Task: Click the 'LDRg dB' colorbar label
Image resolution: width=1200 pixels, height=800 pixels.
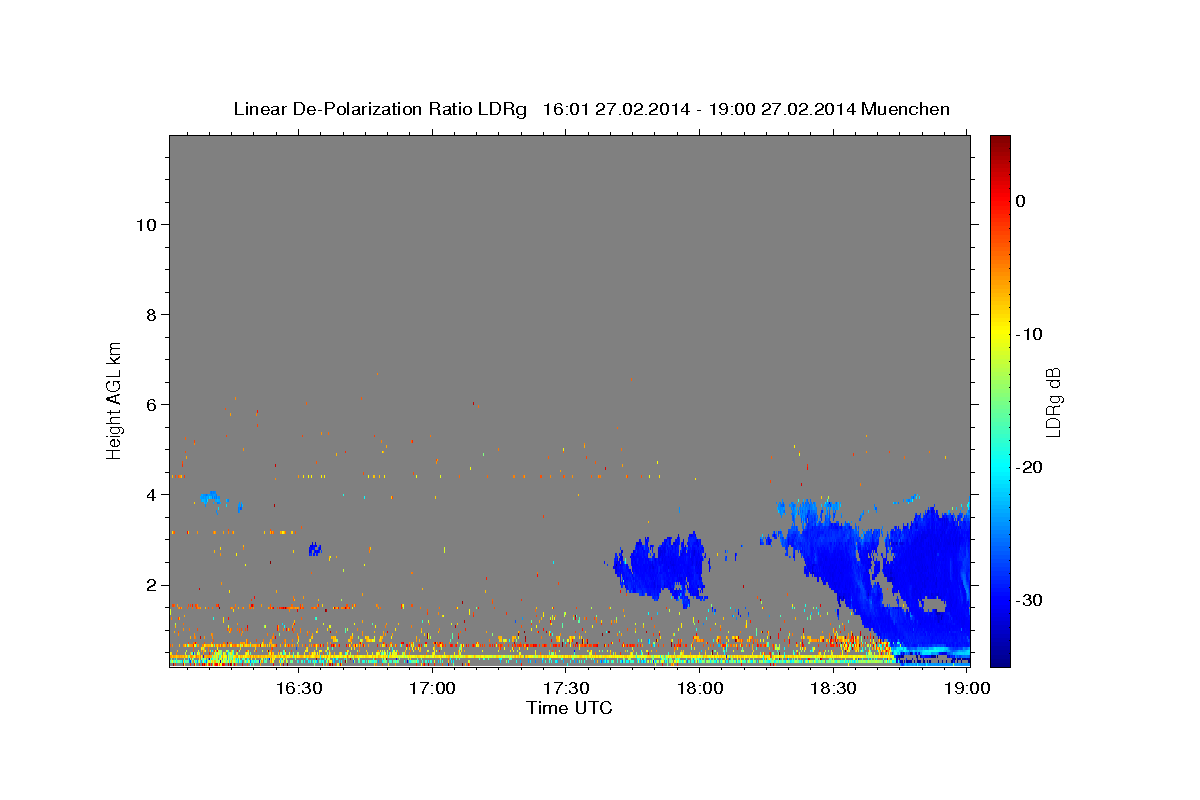Action: 1053,402
